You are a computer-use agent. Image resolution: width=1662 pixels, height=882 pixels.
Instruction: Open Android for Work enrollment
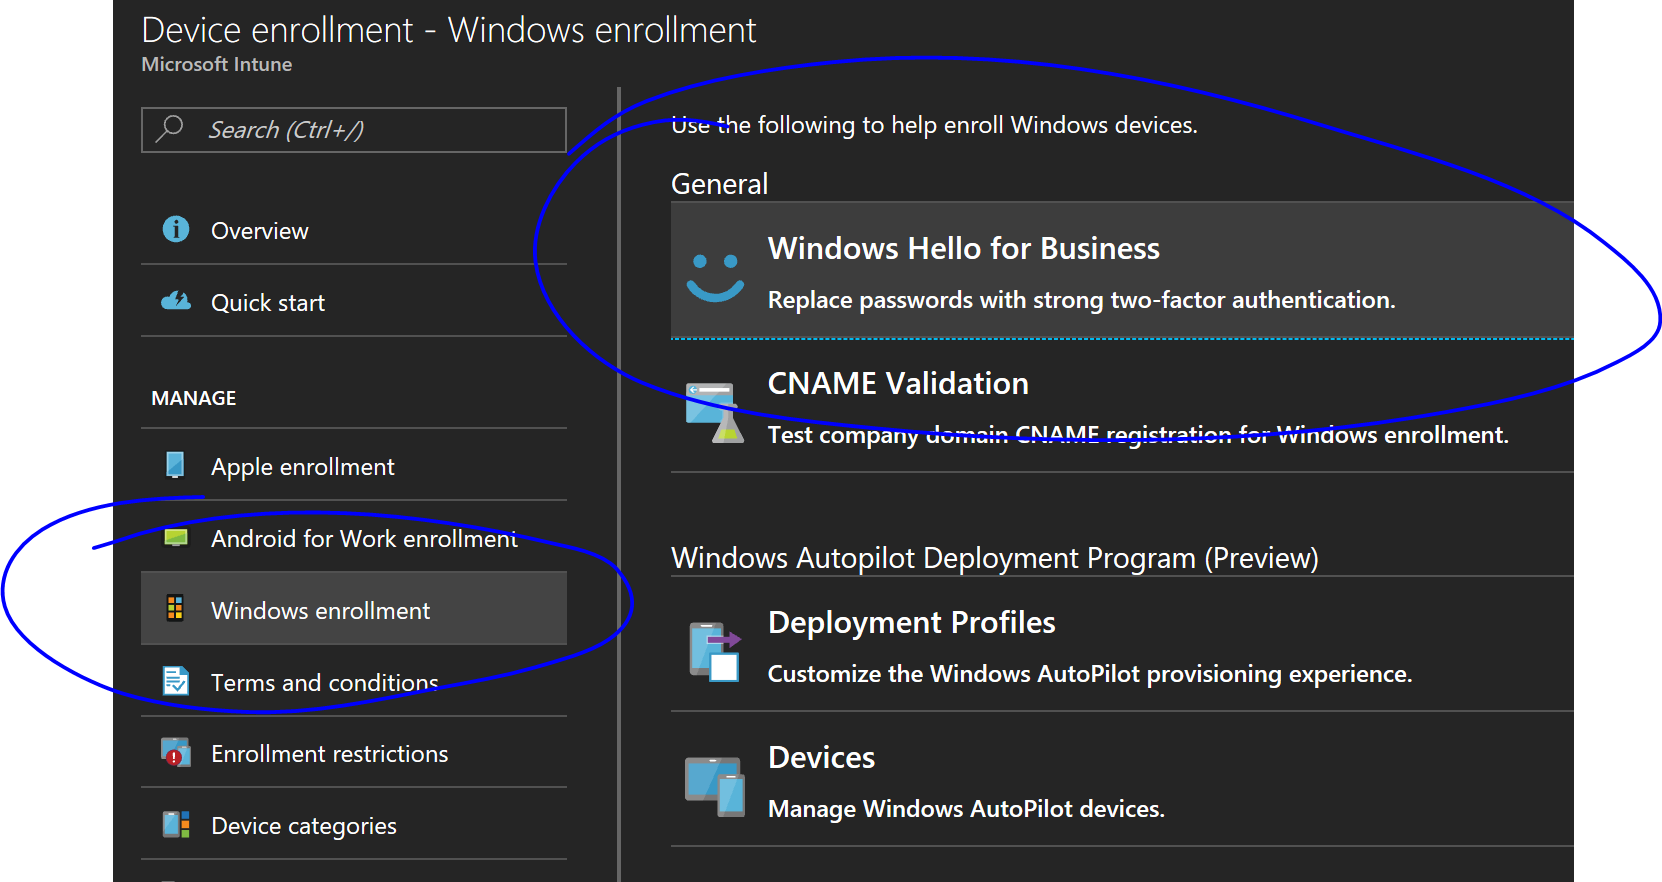point(354,538)
